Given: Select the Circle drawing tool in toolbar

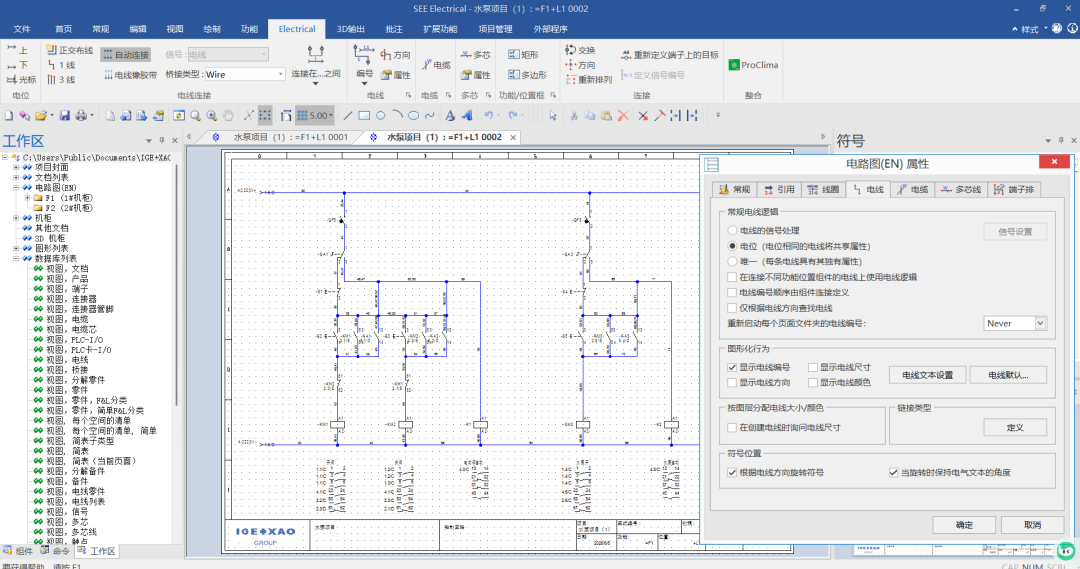Looking at the screenshot, I should pyautogui.click(x=380, y=116).
